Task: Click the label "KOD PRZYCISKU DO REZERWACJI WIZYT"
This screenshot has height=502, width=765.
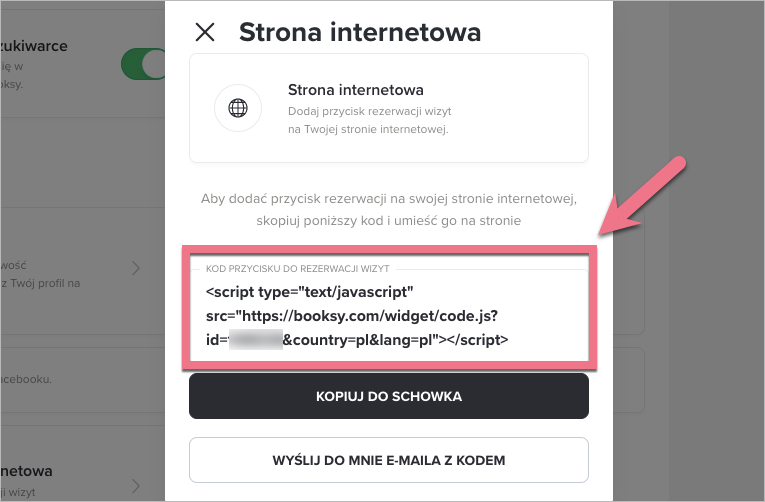Action: pyautogui.click(x=297, y=270)
